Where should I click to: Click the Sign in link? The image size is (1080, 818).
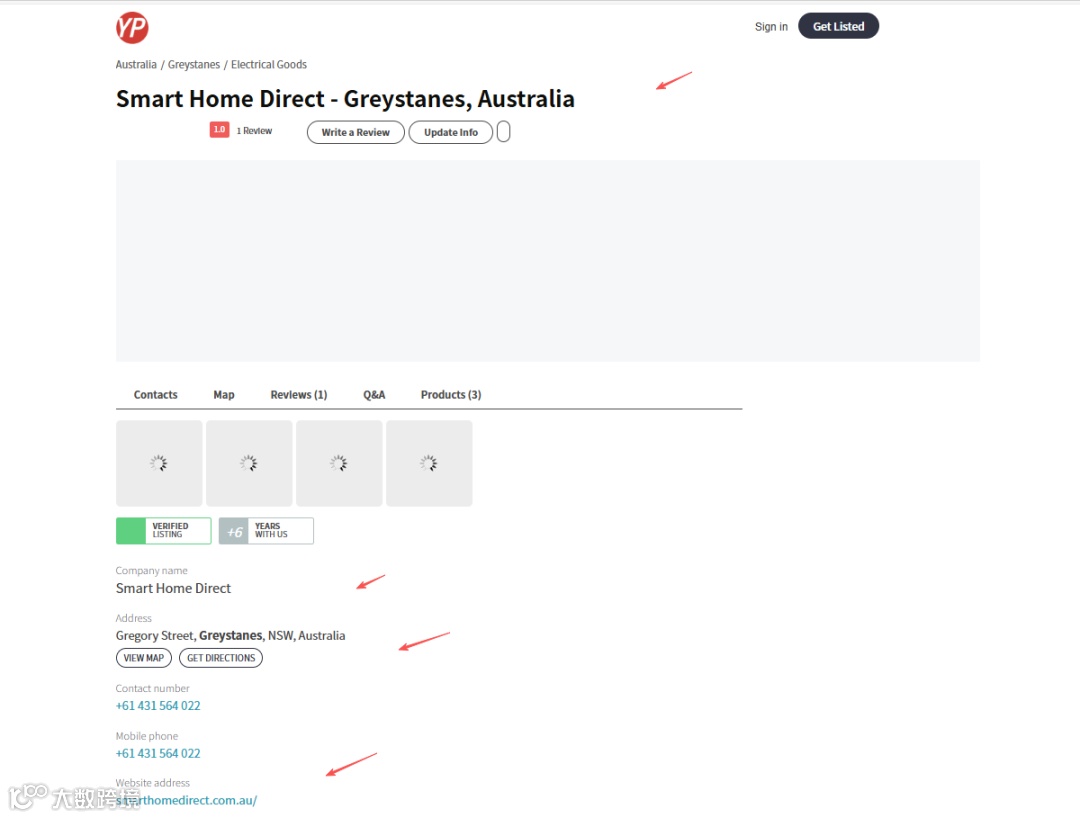click(771, 27)
